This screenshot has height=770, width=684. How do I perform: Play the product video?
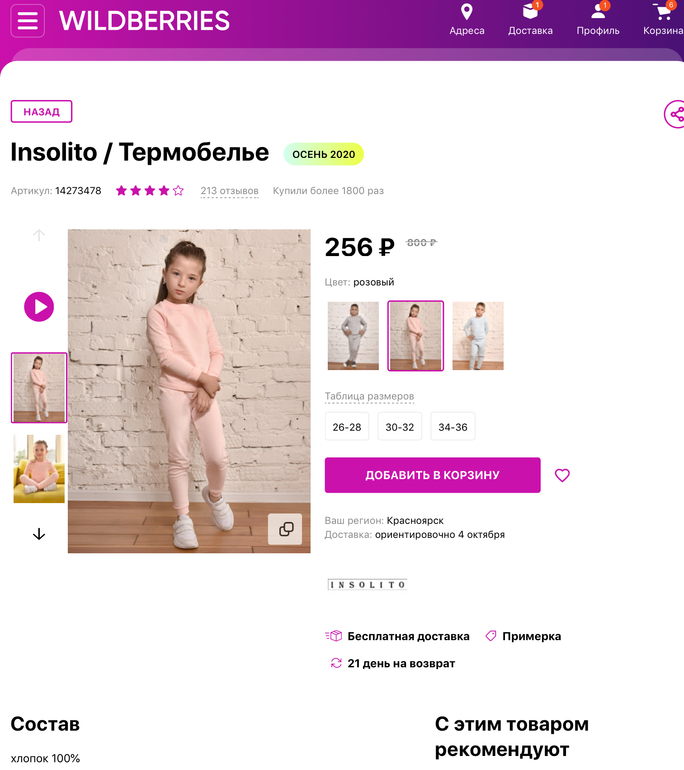pos(39,306)
